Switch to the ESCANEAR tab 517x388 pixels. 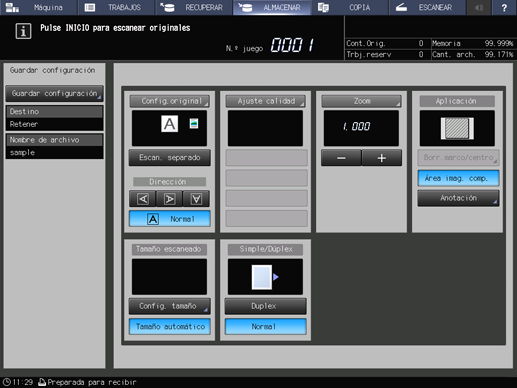point(427,7)
